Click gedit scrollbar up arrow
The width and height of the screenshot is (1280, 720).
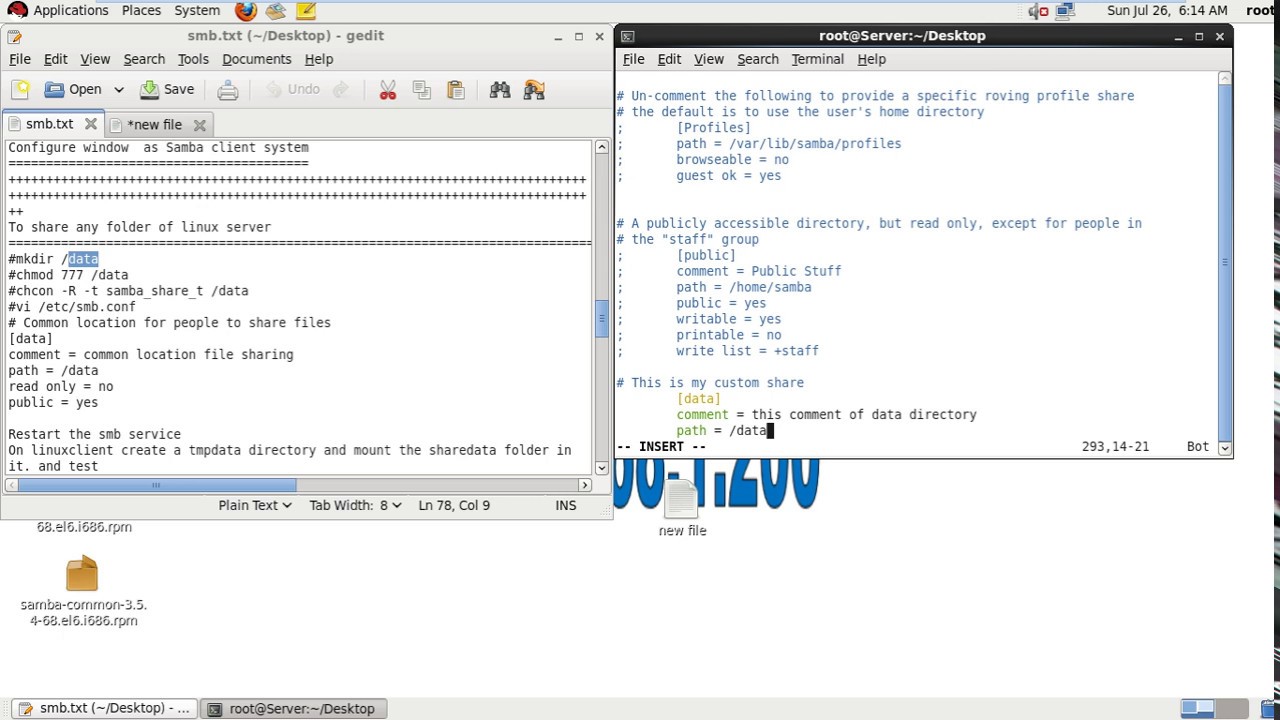601,147
